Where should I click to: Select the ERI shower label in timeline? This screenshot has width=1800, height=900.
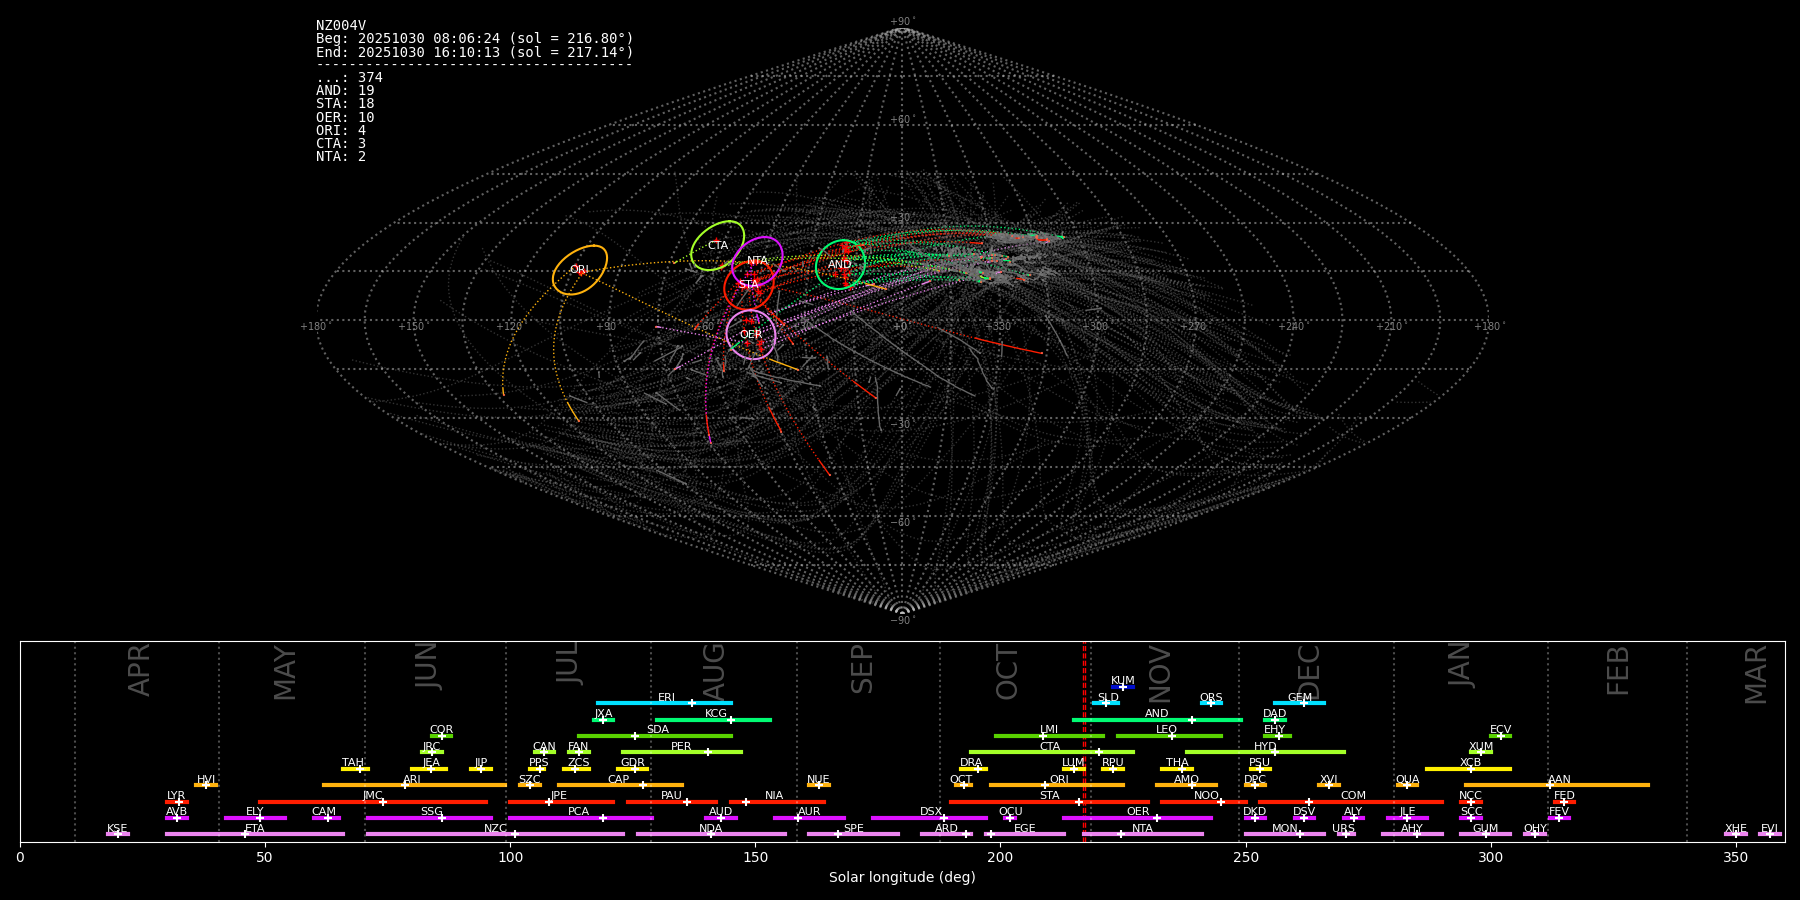(x=667, y=698)
